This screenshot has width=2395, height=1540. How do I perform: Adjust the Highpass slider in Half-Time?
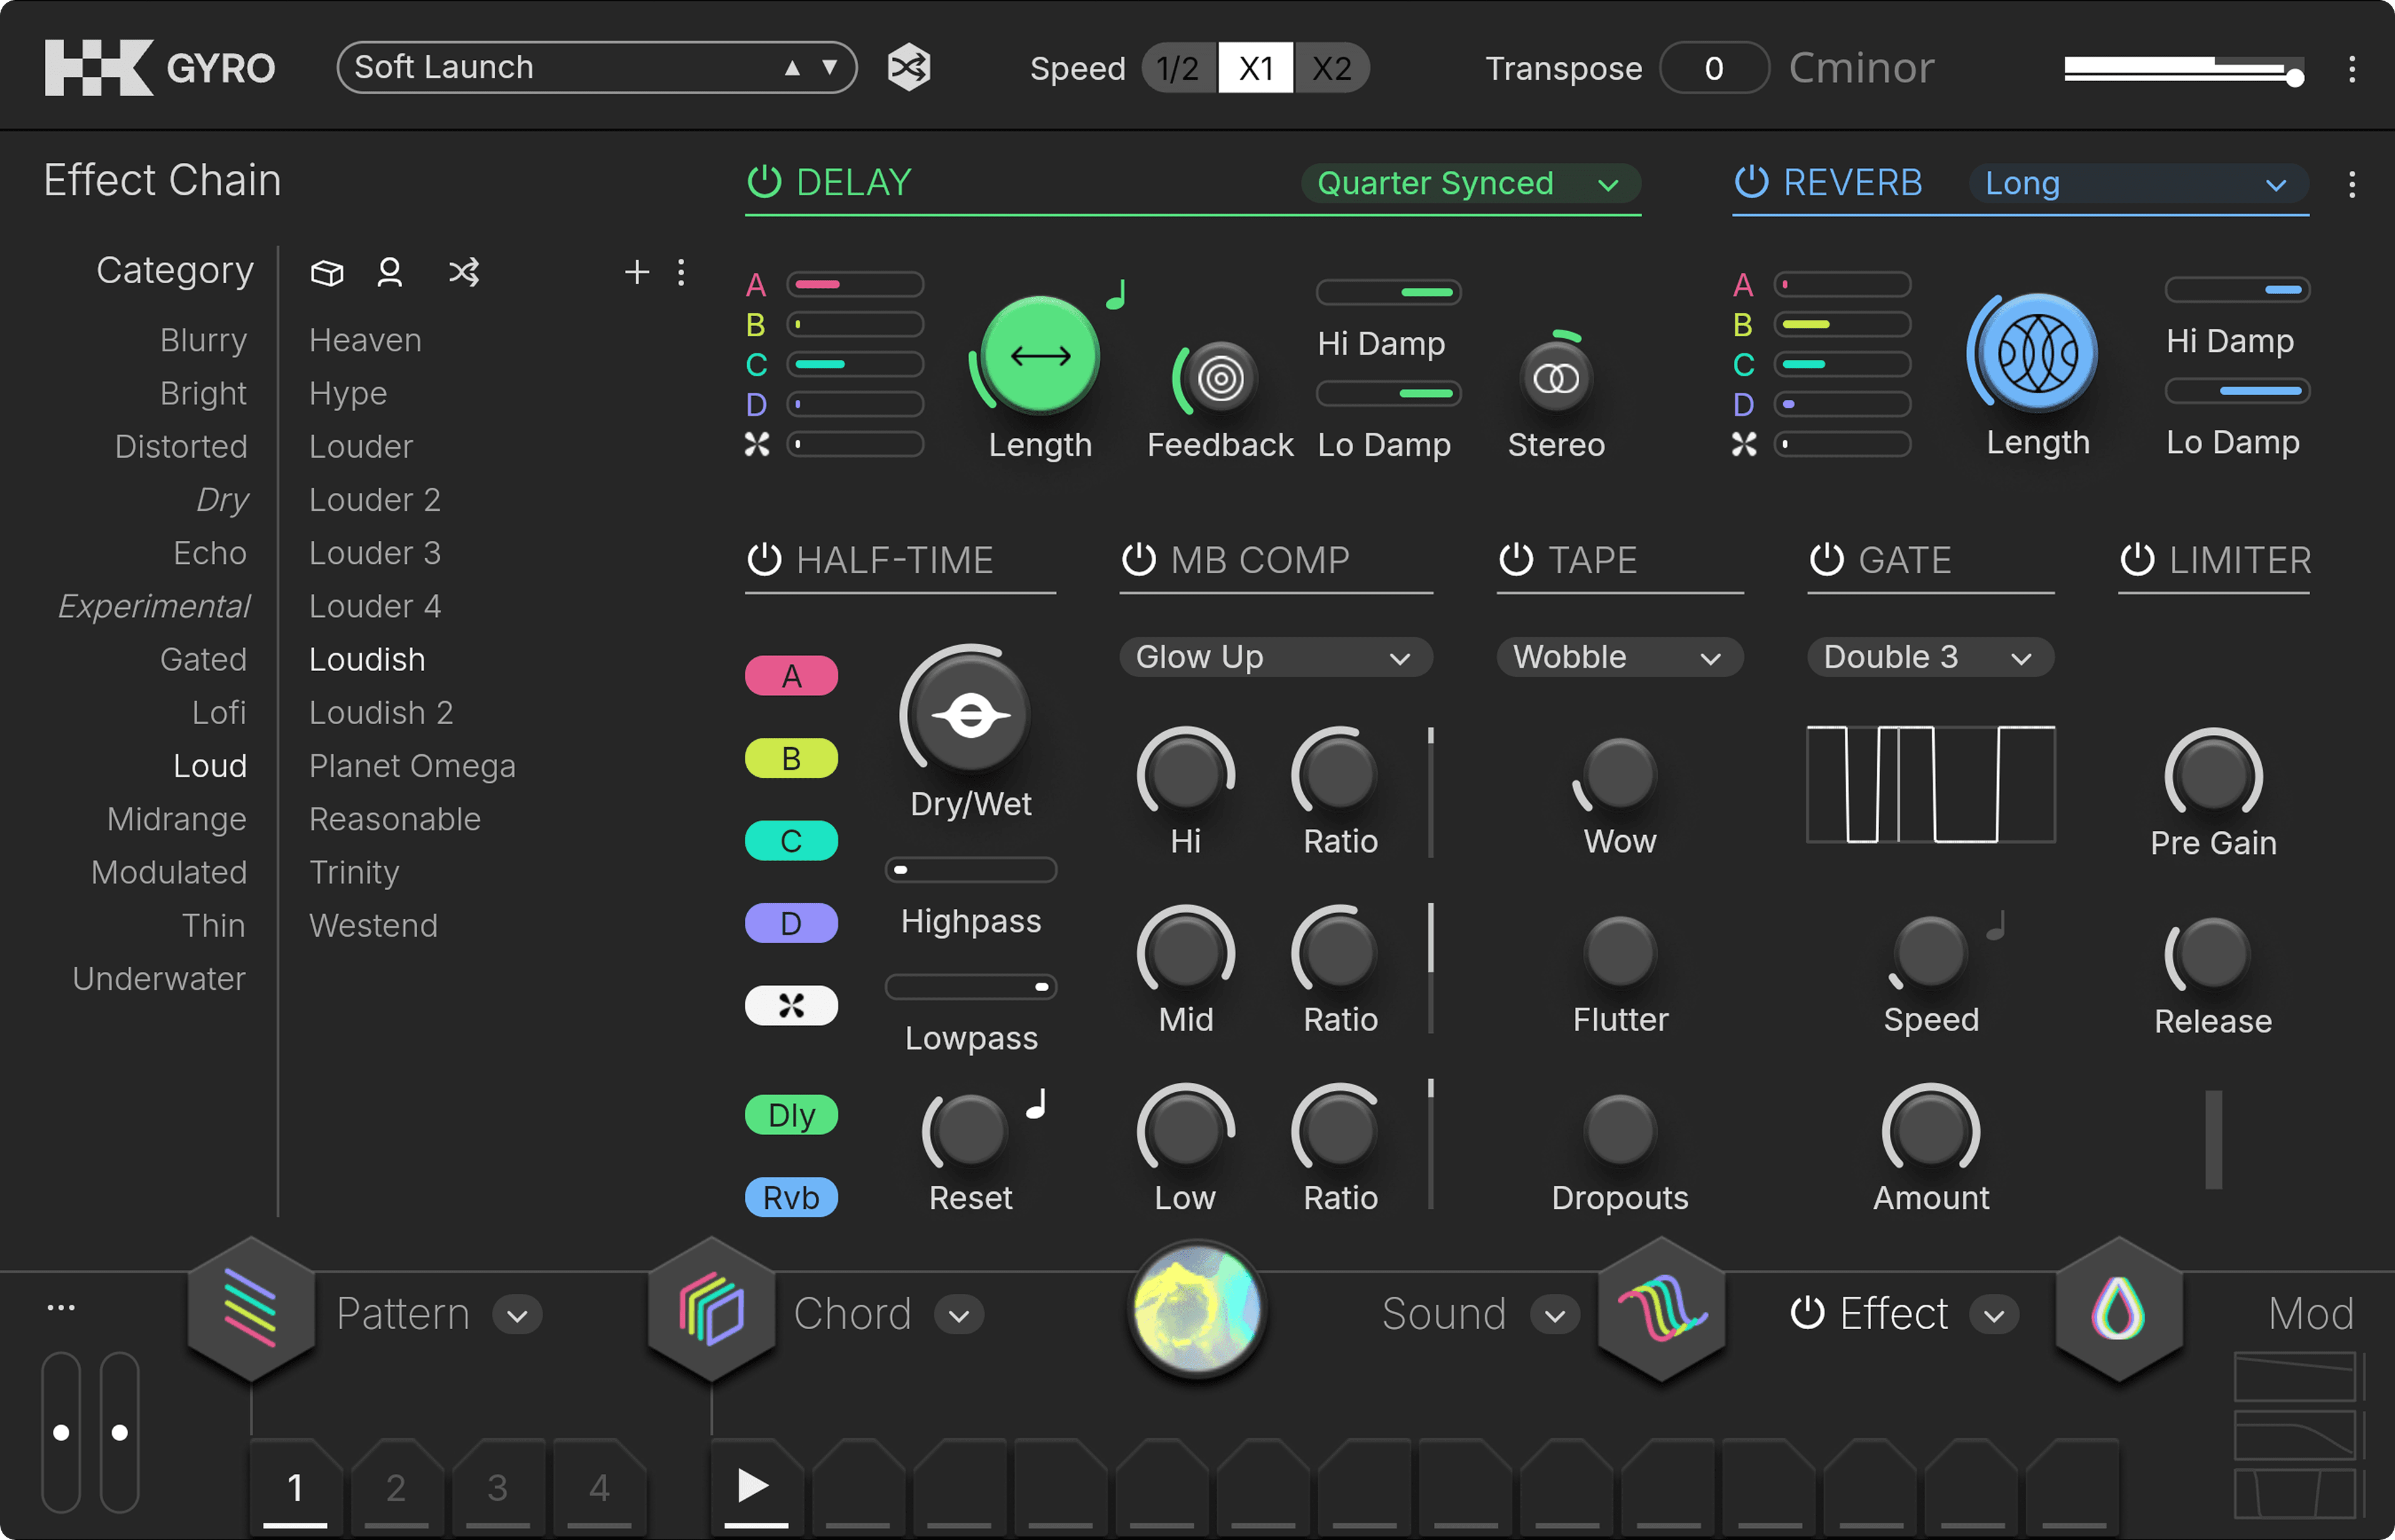point(970,870)
